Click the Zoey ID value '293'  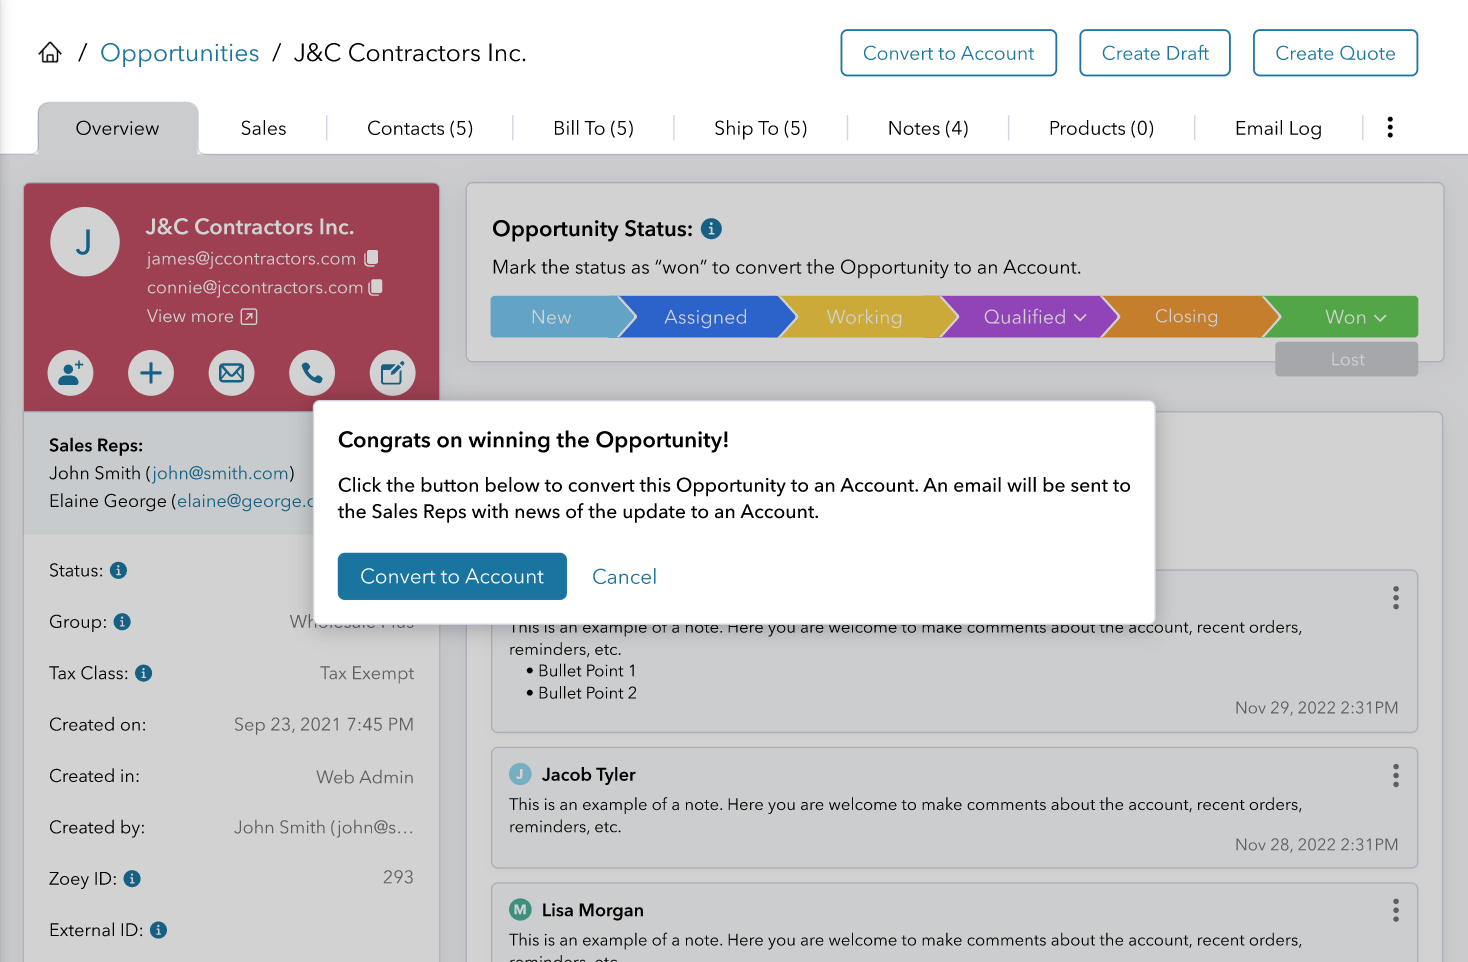pyautogui.click(x=398, y=877)
